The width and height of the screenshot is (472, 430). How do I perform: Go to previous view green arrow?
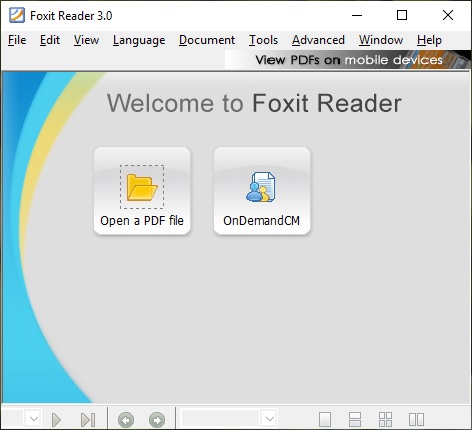pos(126,420)
